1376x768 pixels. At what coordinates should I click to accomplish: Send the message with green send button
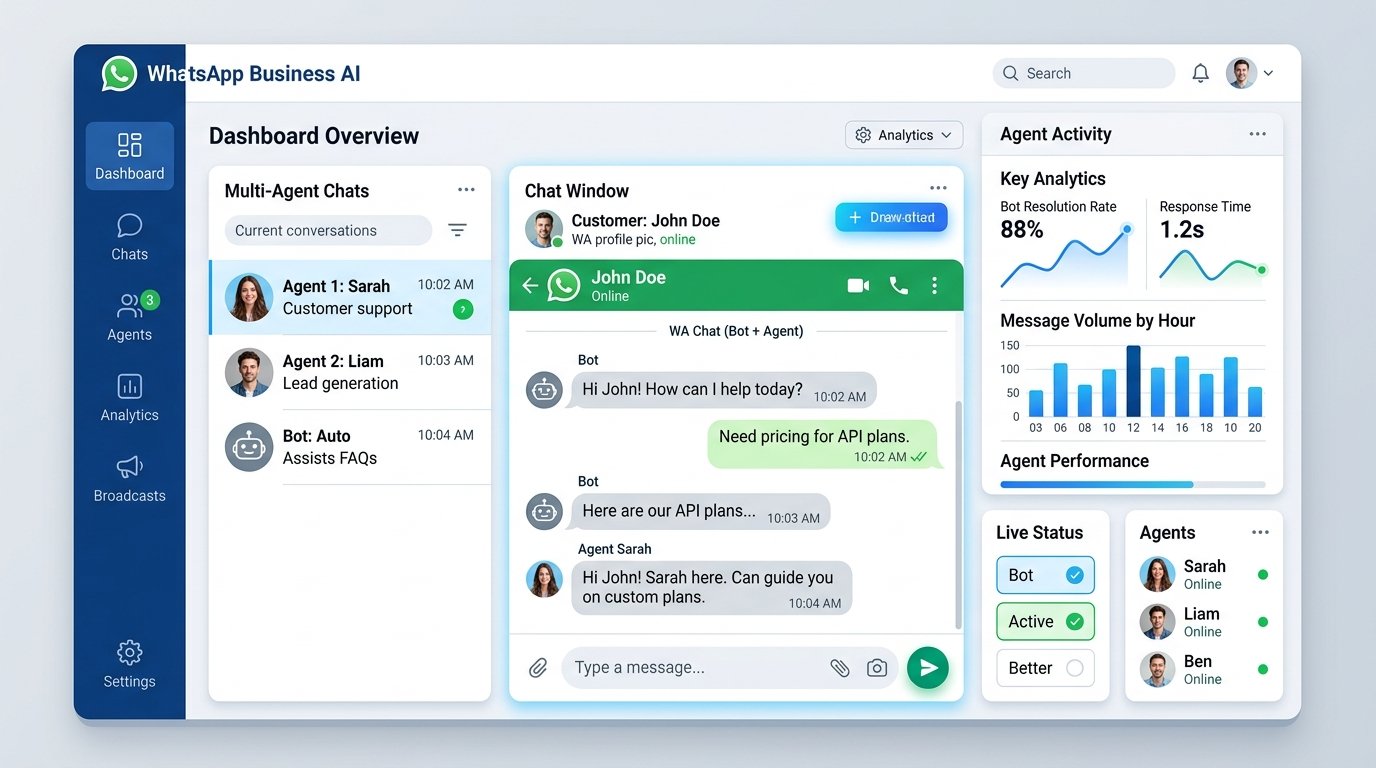point(928,668)
